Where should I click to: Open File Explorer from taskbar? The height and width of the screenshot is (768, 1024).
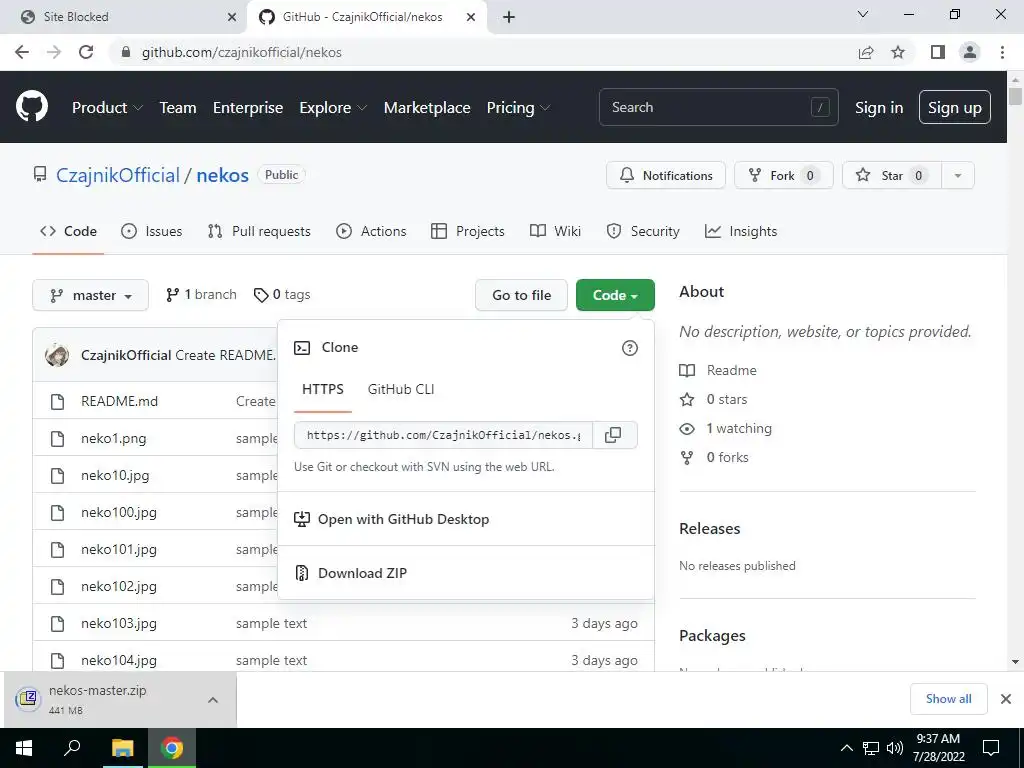point(122,748)
